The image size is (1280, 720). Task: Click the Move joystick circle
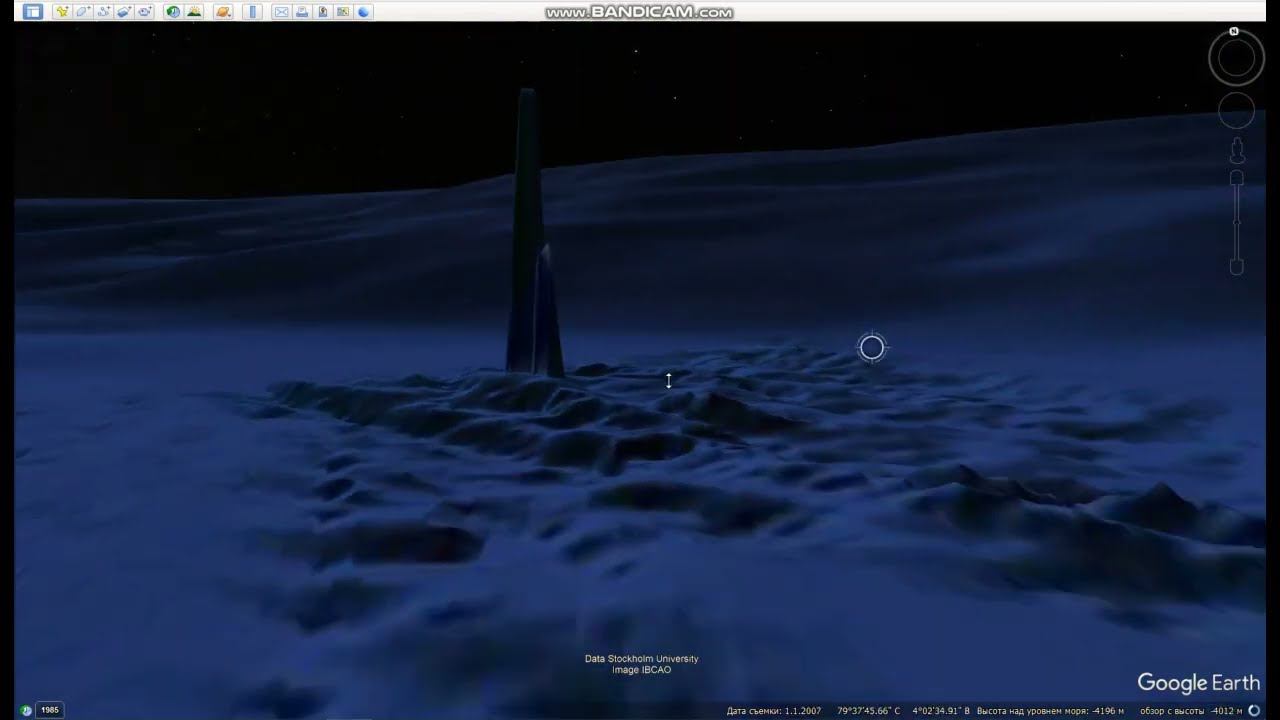coord(1237,111)
